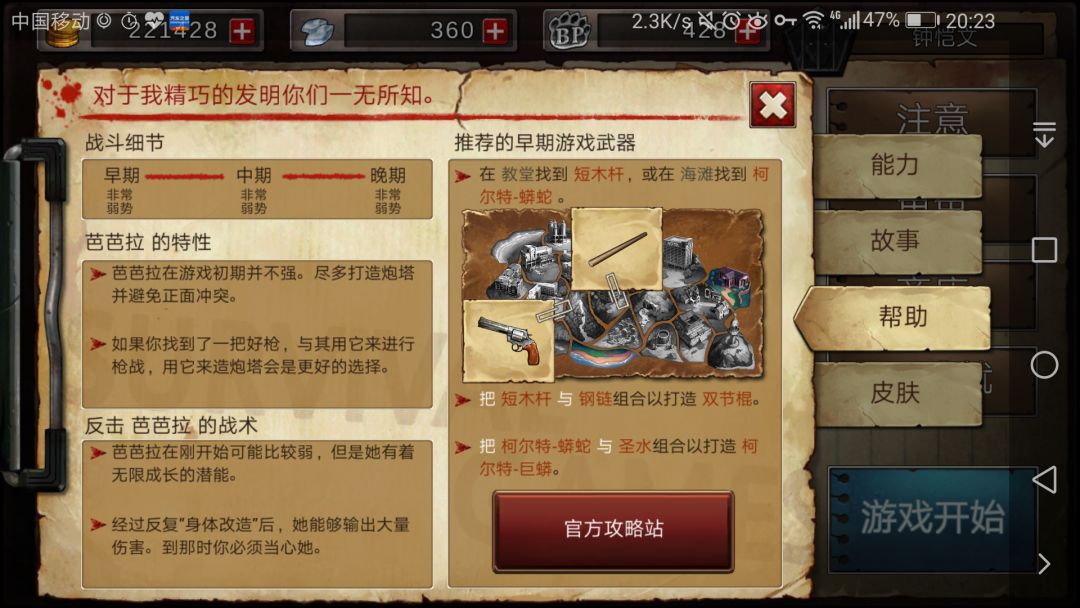Screen dimensions: 1080x608
Task: Tap the revolver weapon thumbnail
Action: point(508,342)
